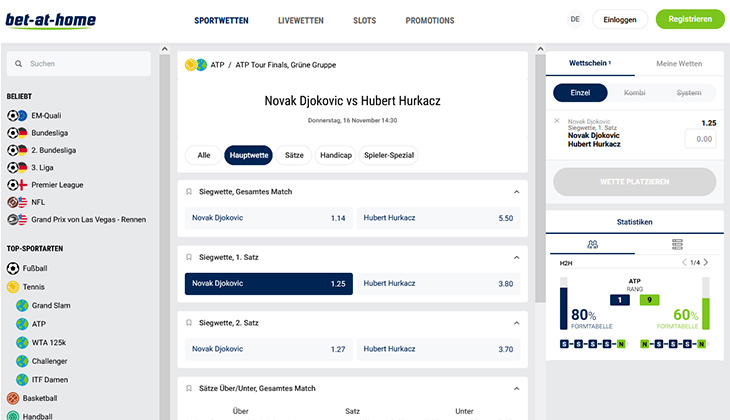Filter markets by Handicap
The image size is (730, 420).
pos(336,155)
